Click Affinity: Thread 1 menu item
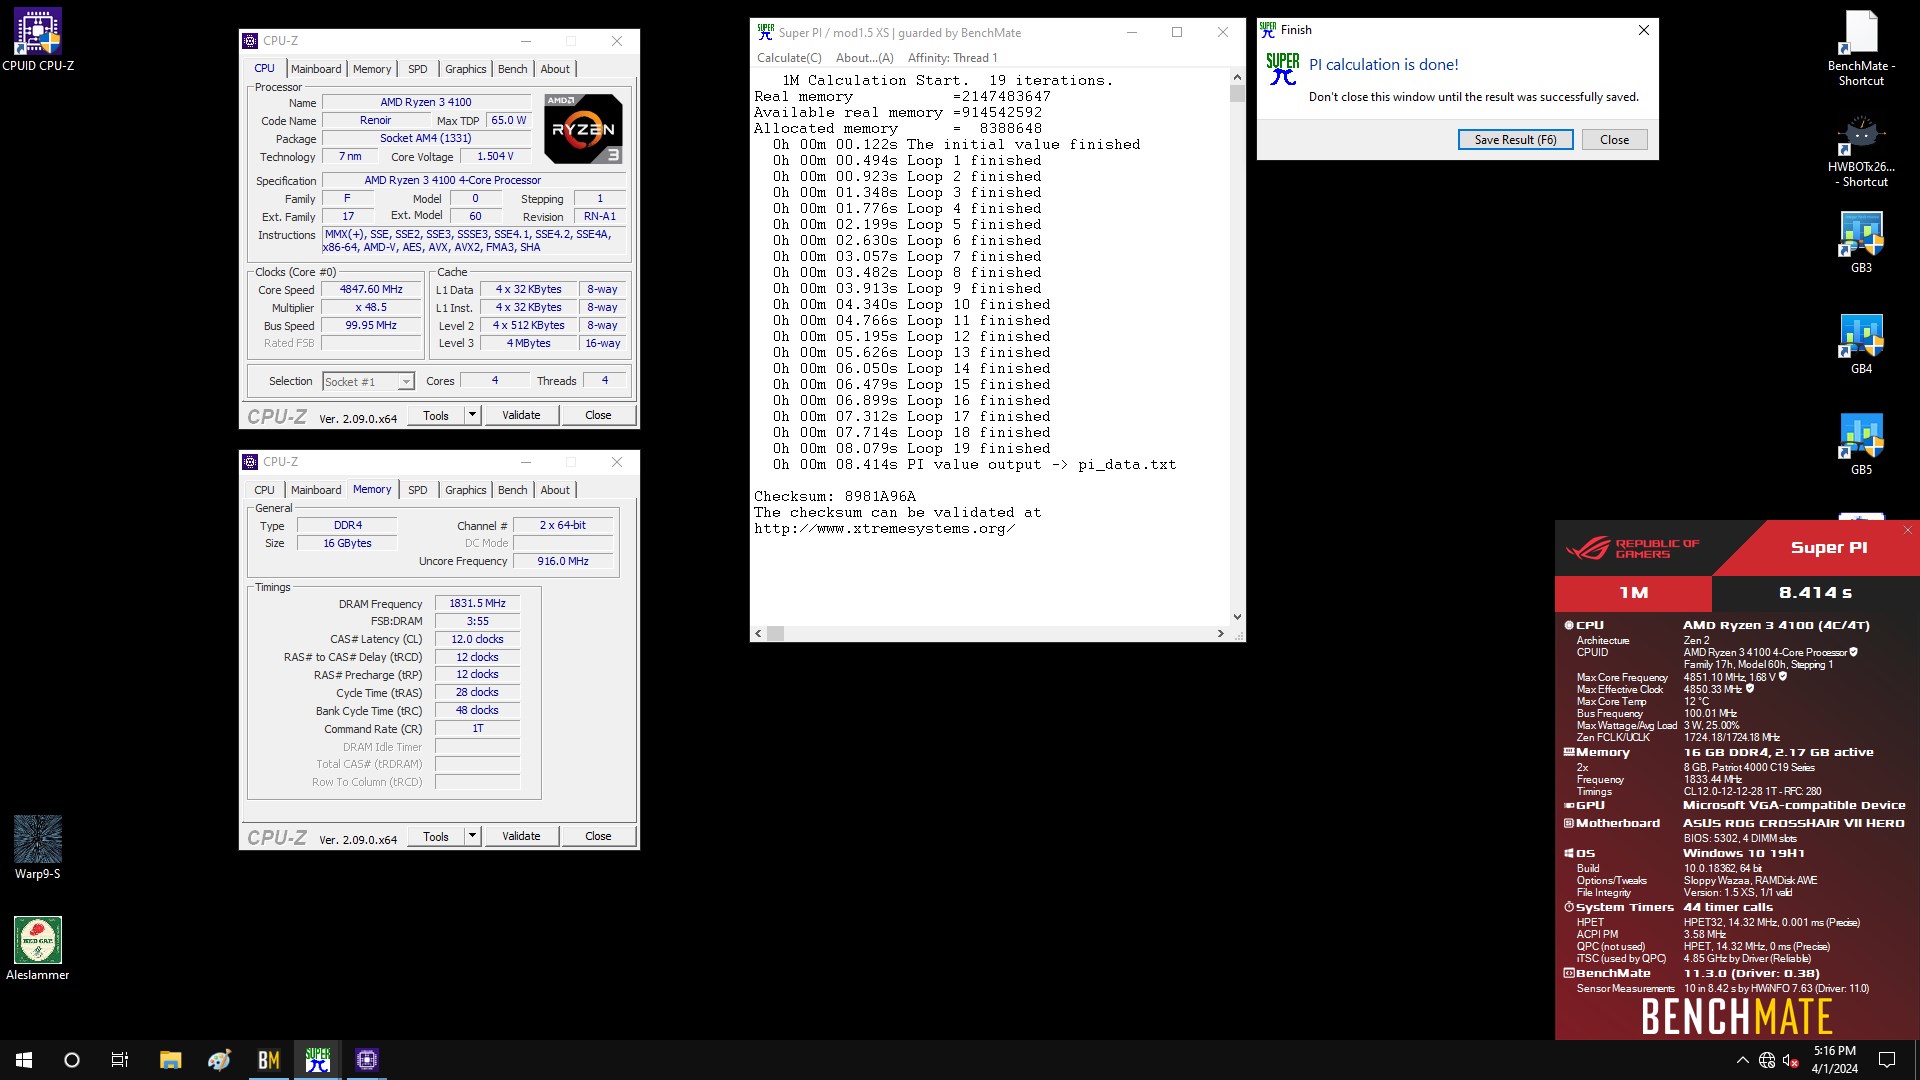1920x1080 pixels. 953,58
